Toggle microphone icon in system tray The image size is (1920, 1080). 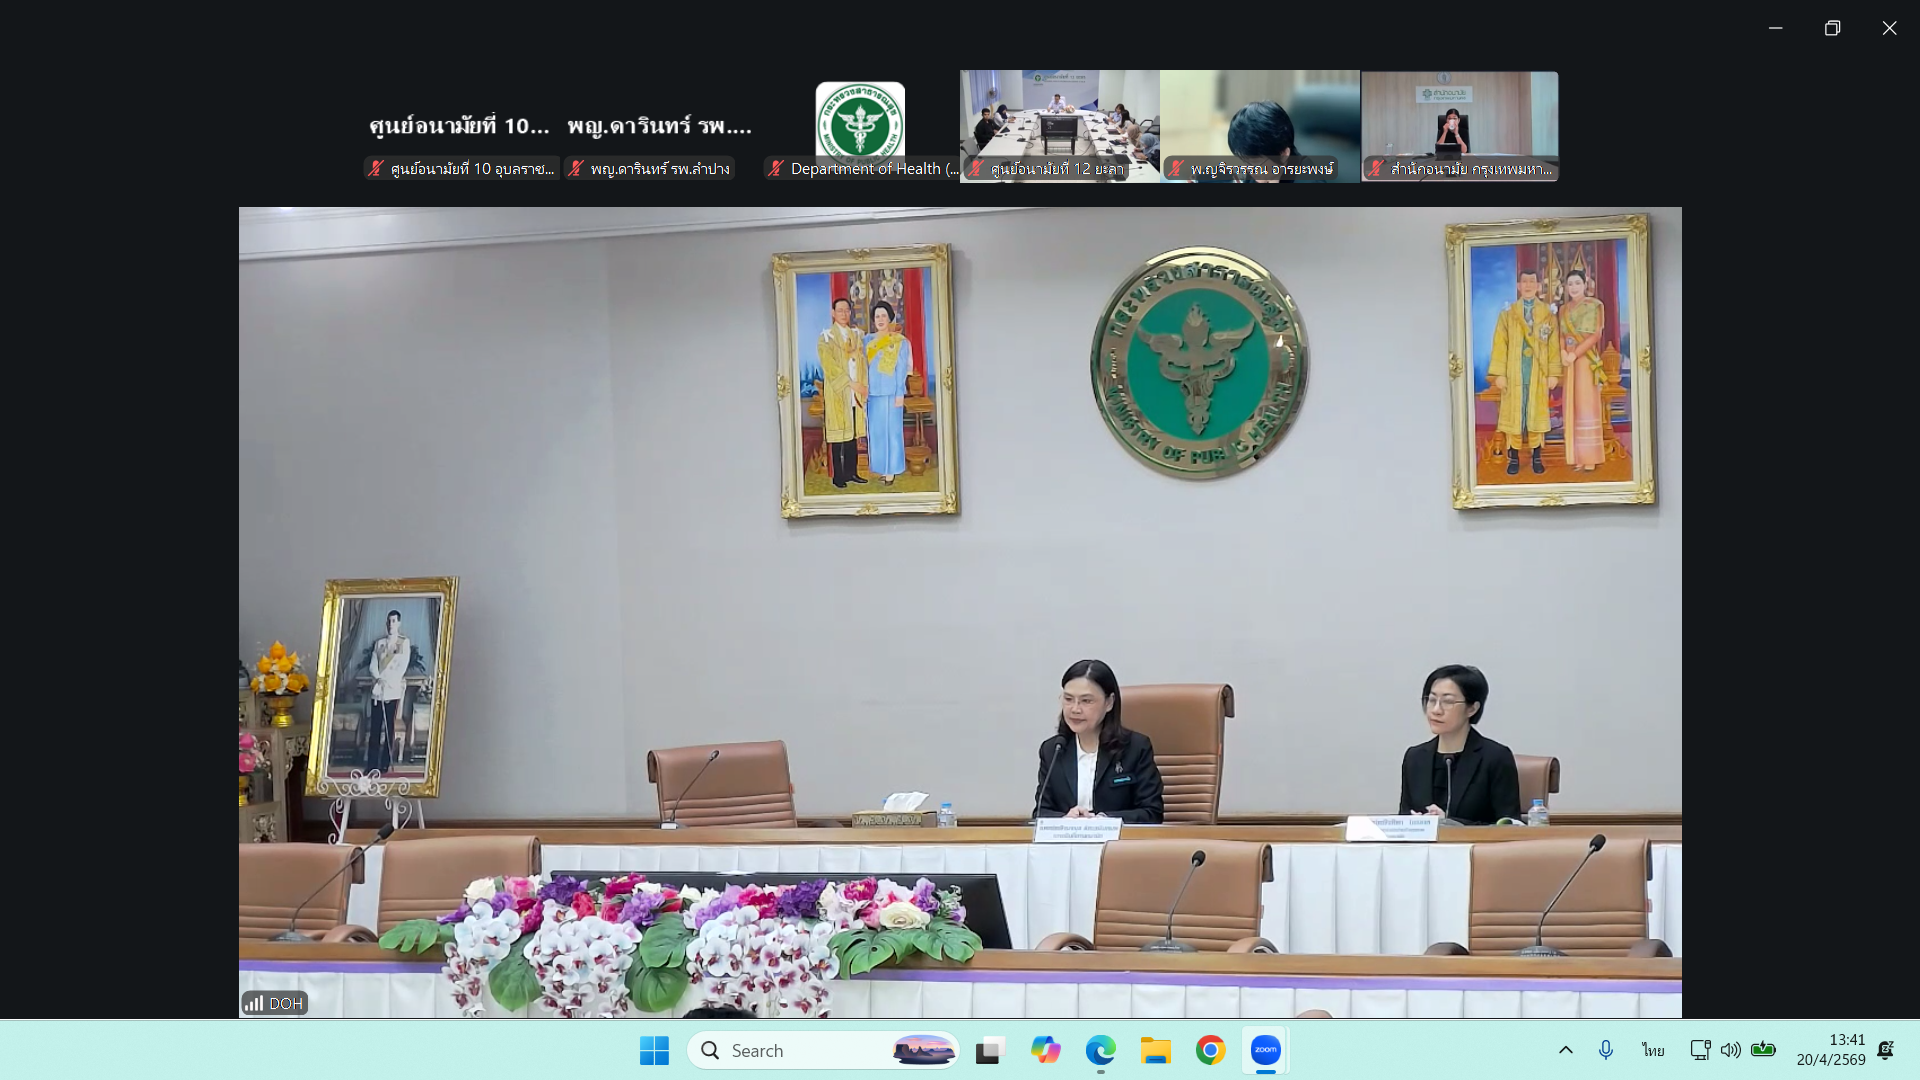pyautogui.click(x=1605, y=1050)
